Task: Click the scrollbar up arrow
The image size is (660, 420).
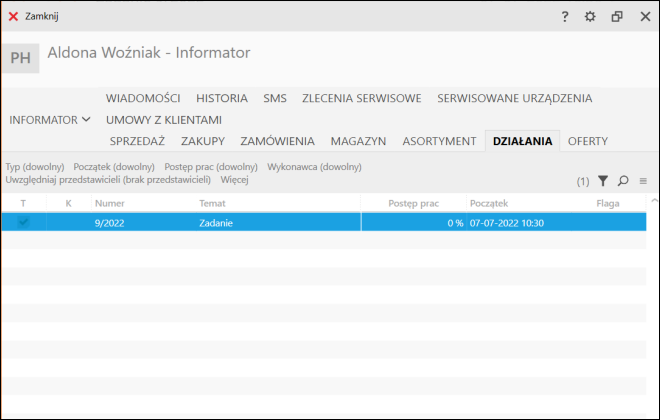Action: click(x=654, y=201)
